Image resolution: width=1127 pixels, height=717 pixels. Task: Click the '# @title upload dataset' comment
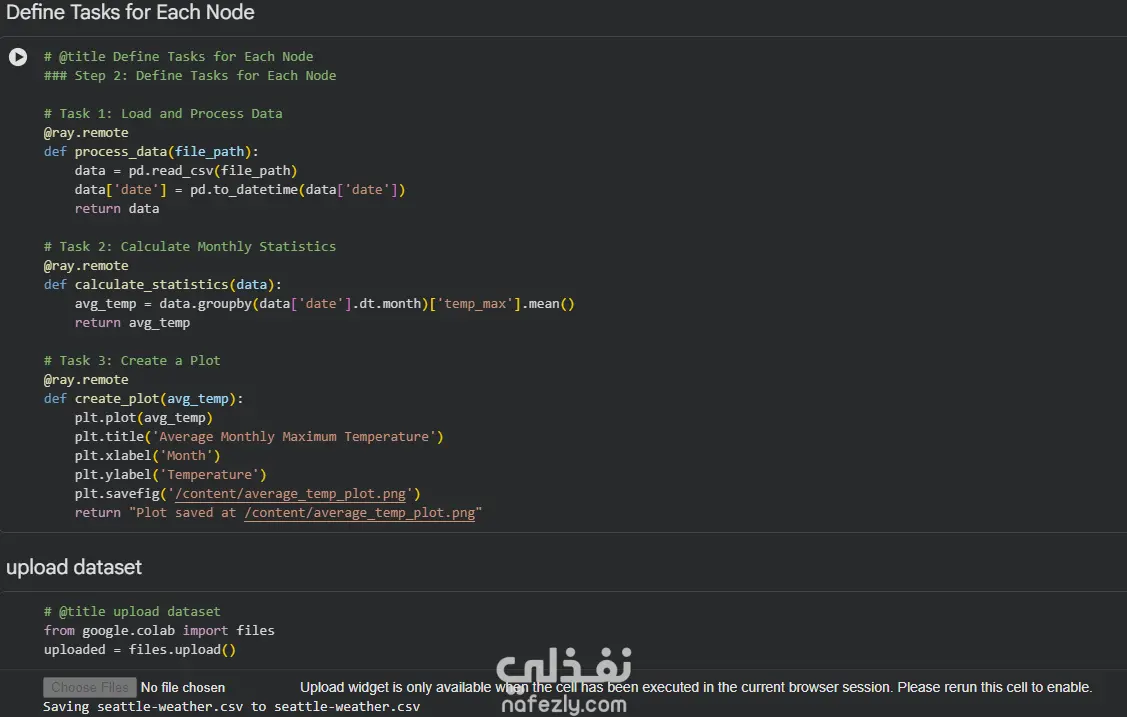point(132,612)
